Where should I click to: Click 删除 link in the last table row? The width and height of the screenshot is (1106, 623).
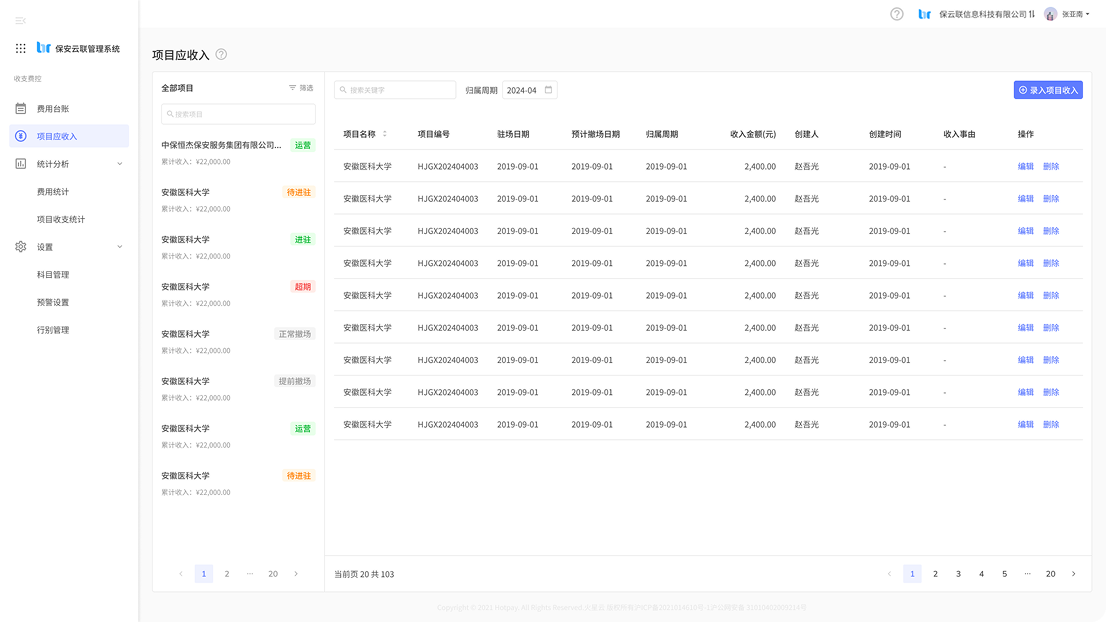1051,424
